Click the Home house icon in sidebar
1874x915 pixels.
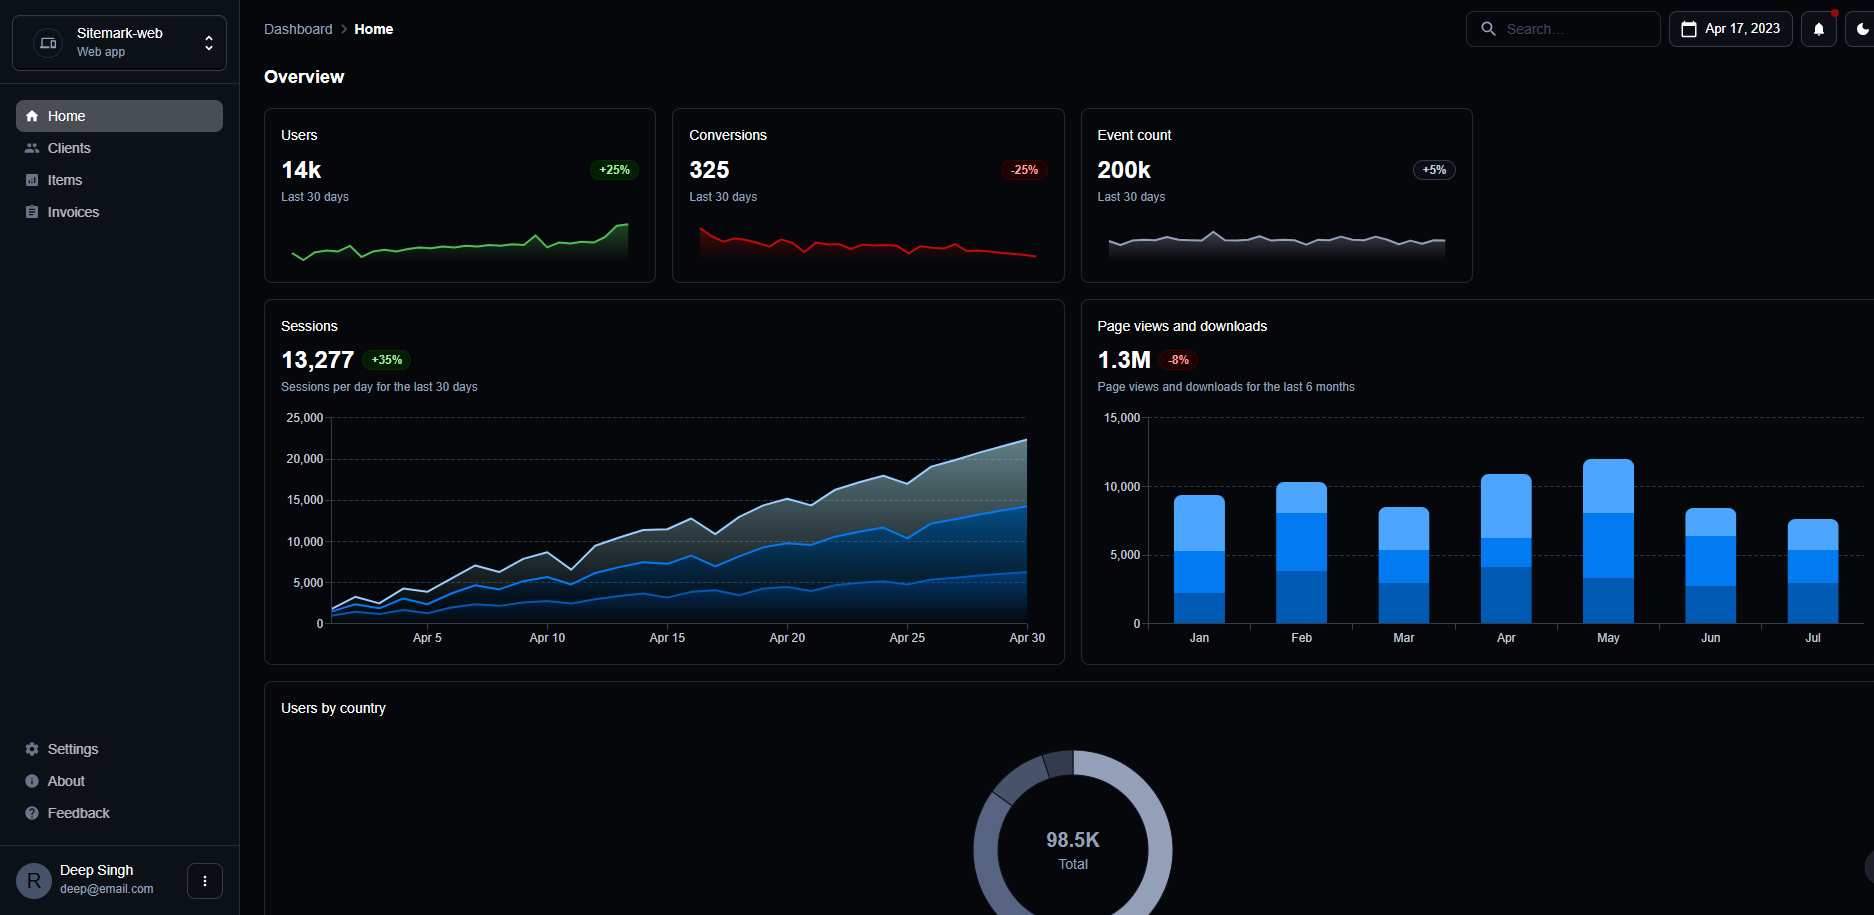(x=32, y=116)
